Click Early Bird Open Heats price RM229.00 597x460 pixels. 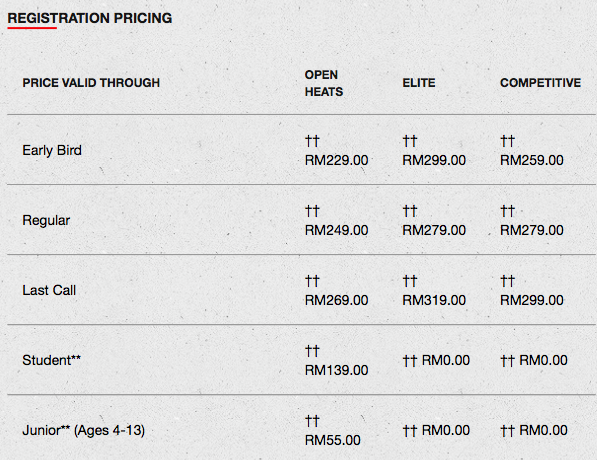337,160
